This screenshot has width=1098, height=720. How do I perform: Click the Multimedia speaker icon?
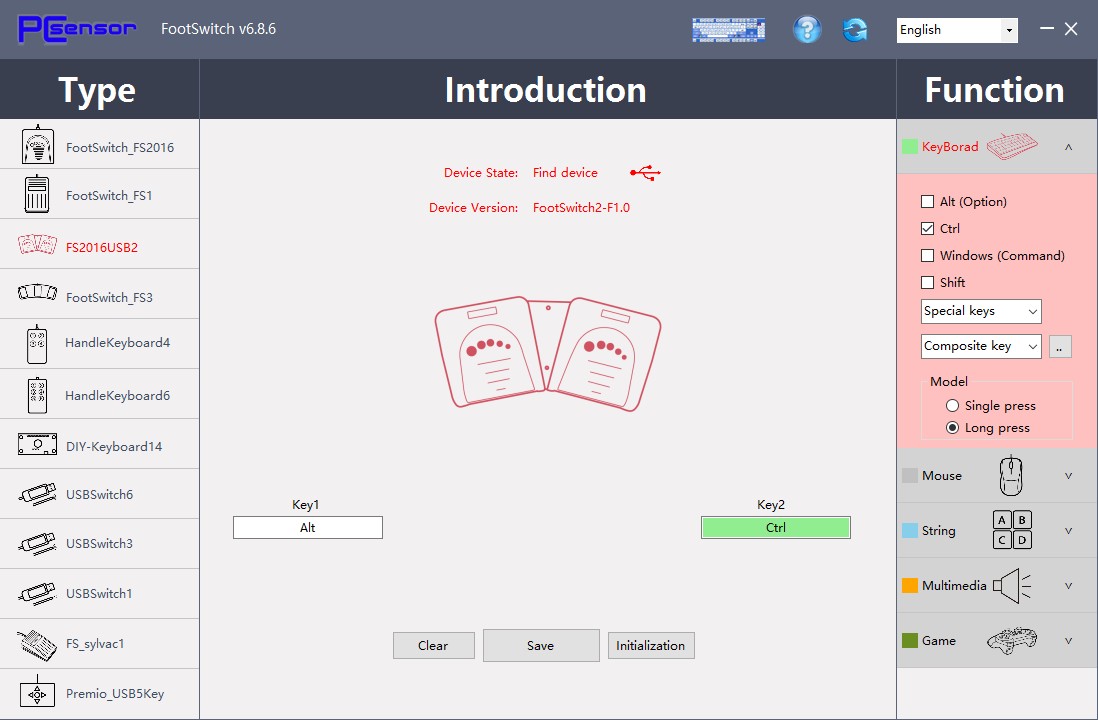tap(1012, 586)
